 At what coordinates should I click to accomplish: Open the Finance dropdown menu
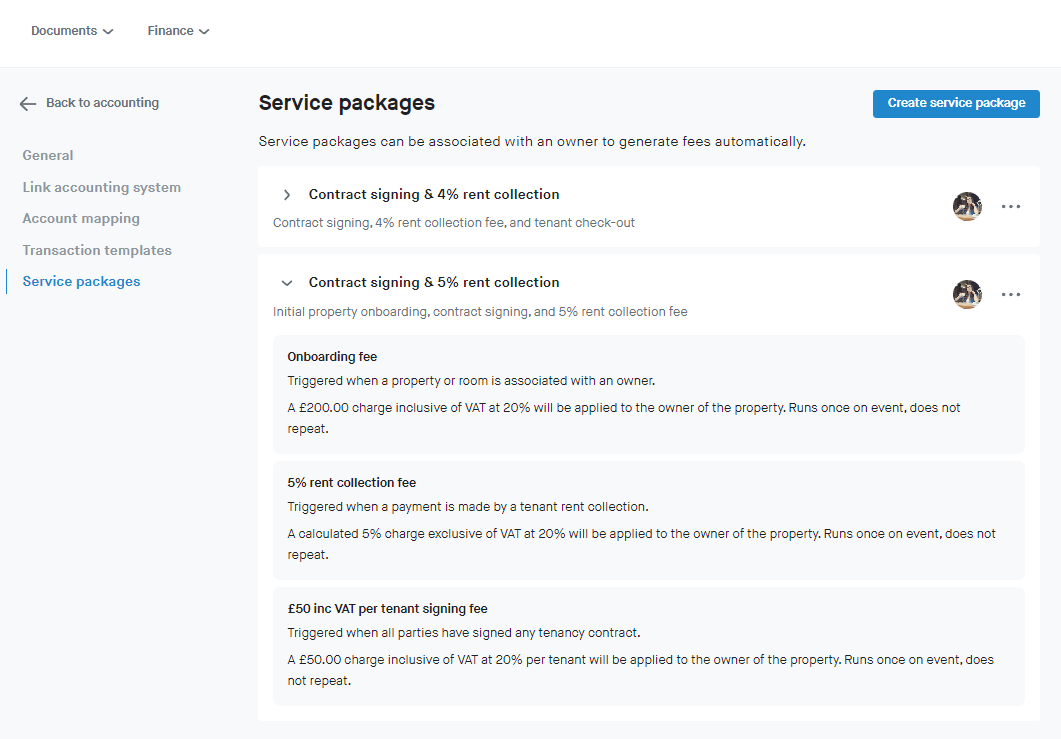[178, 31]
